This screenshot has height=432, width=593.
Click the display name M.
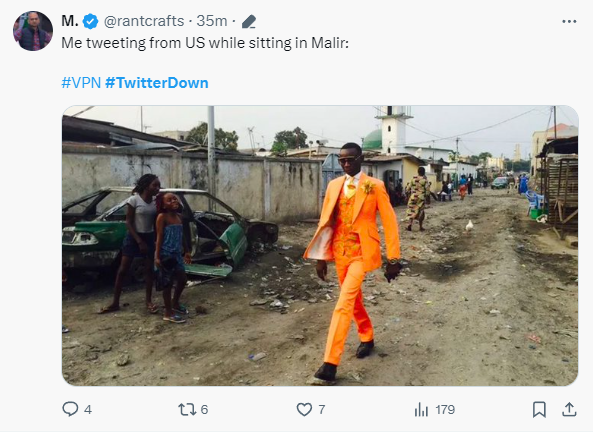click(70, 21)
